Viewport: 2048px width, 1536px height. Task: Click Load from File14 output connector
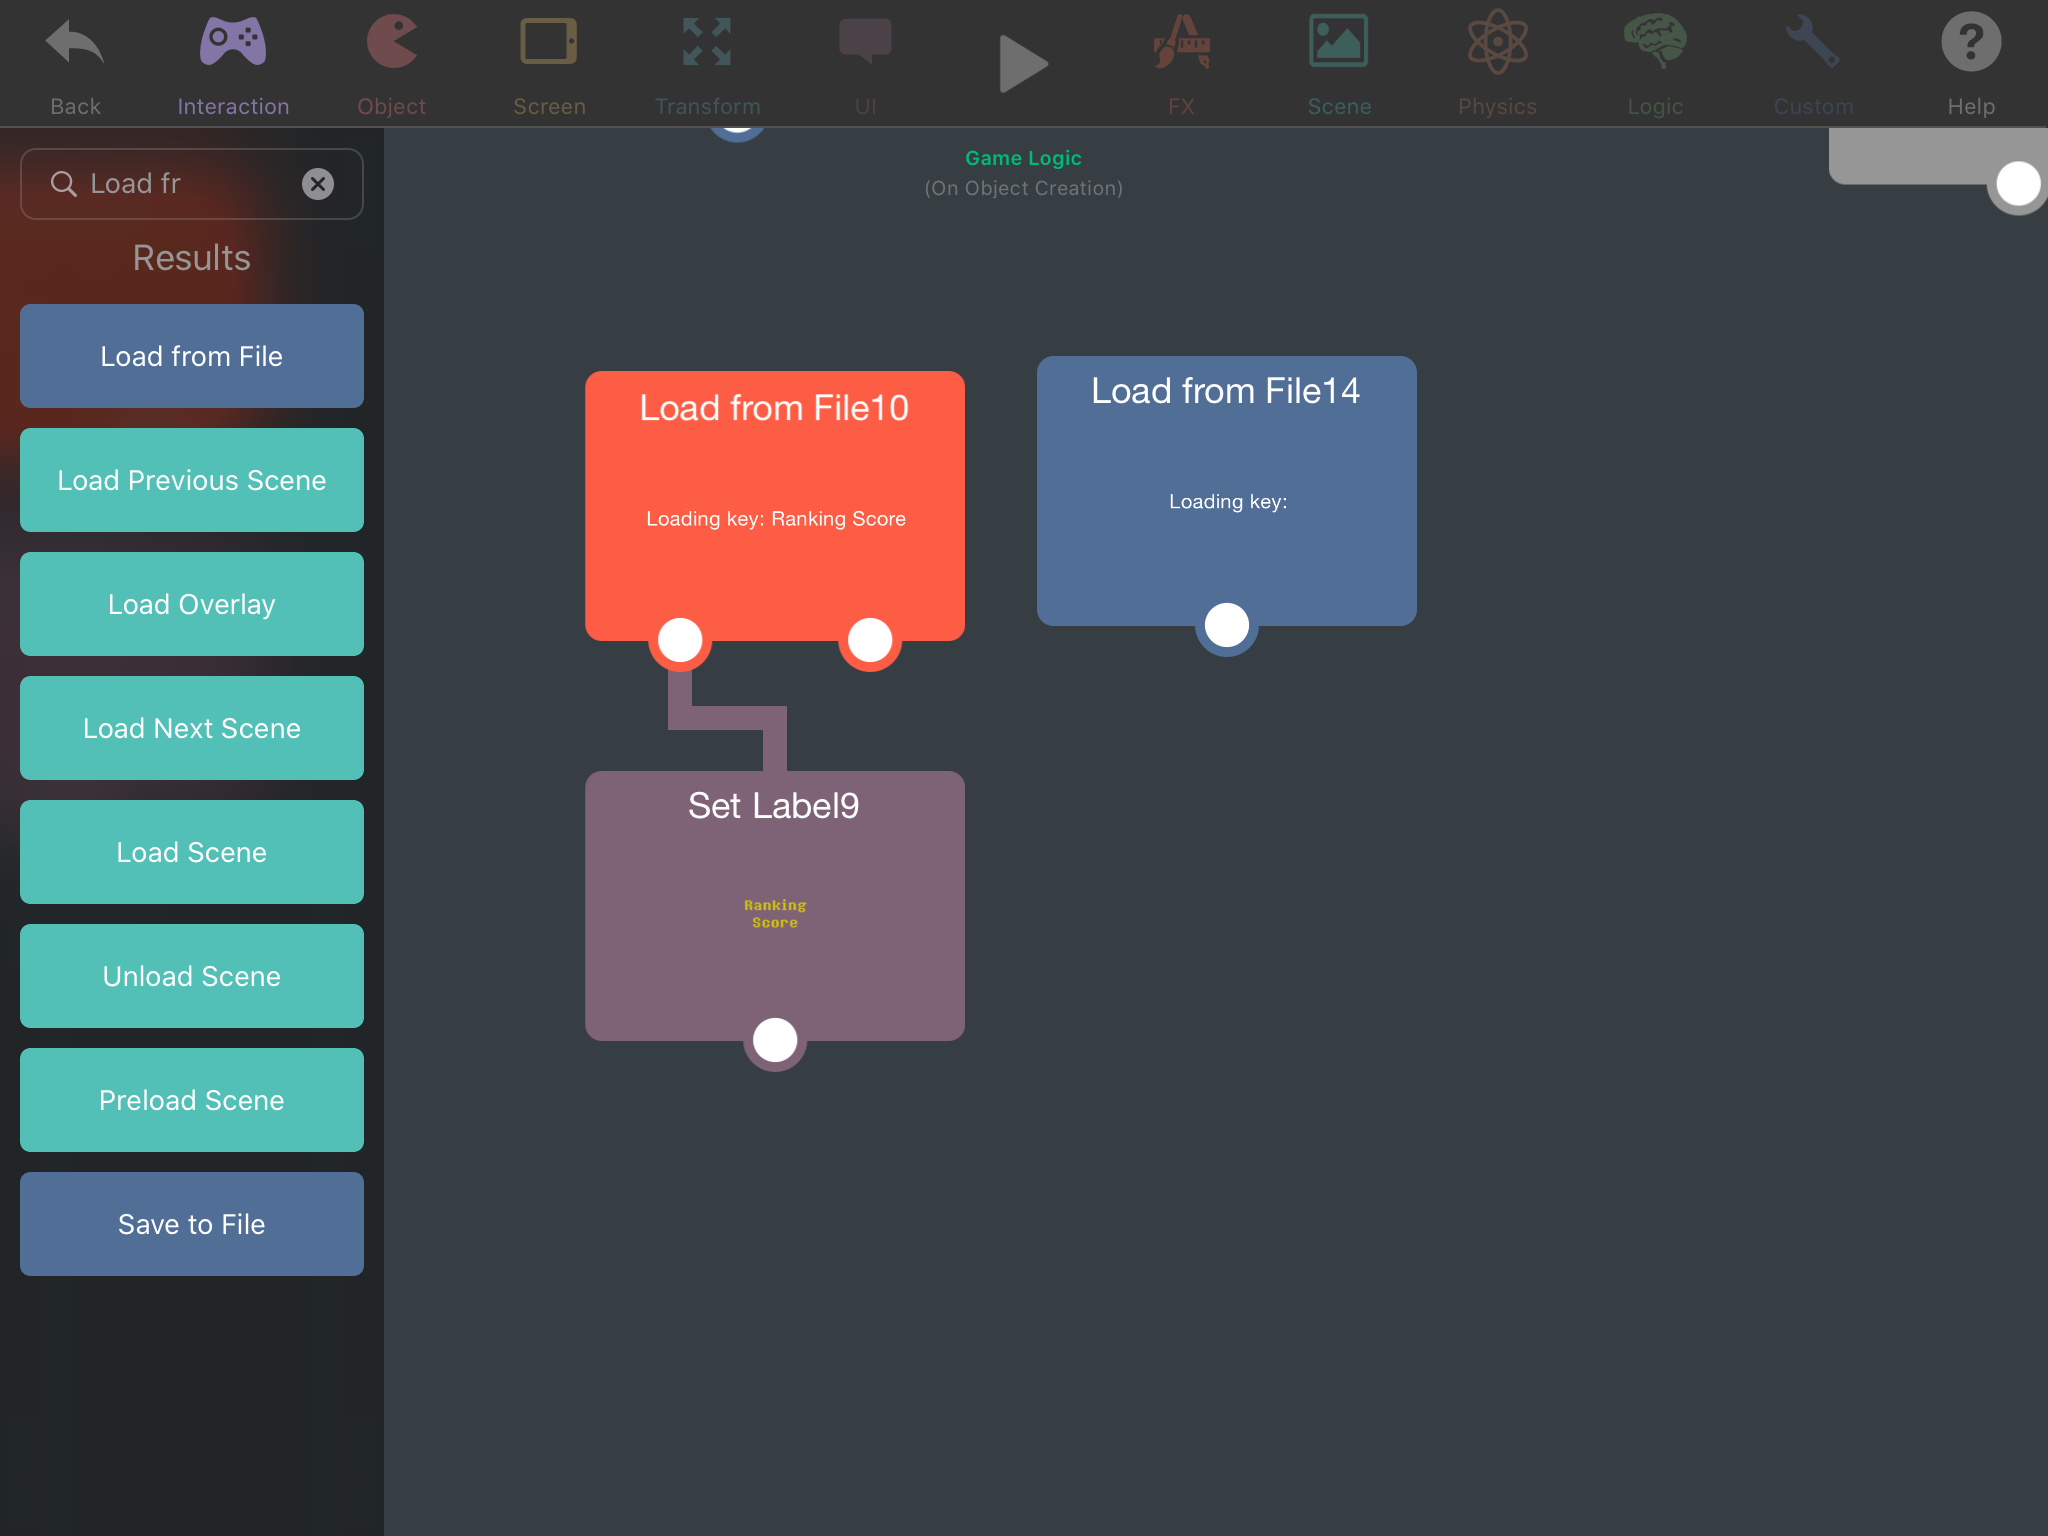1227,626
